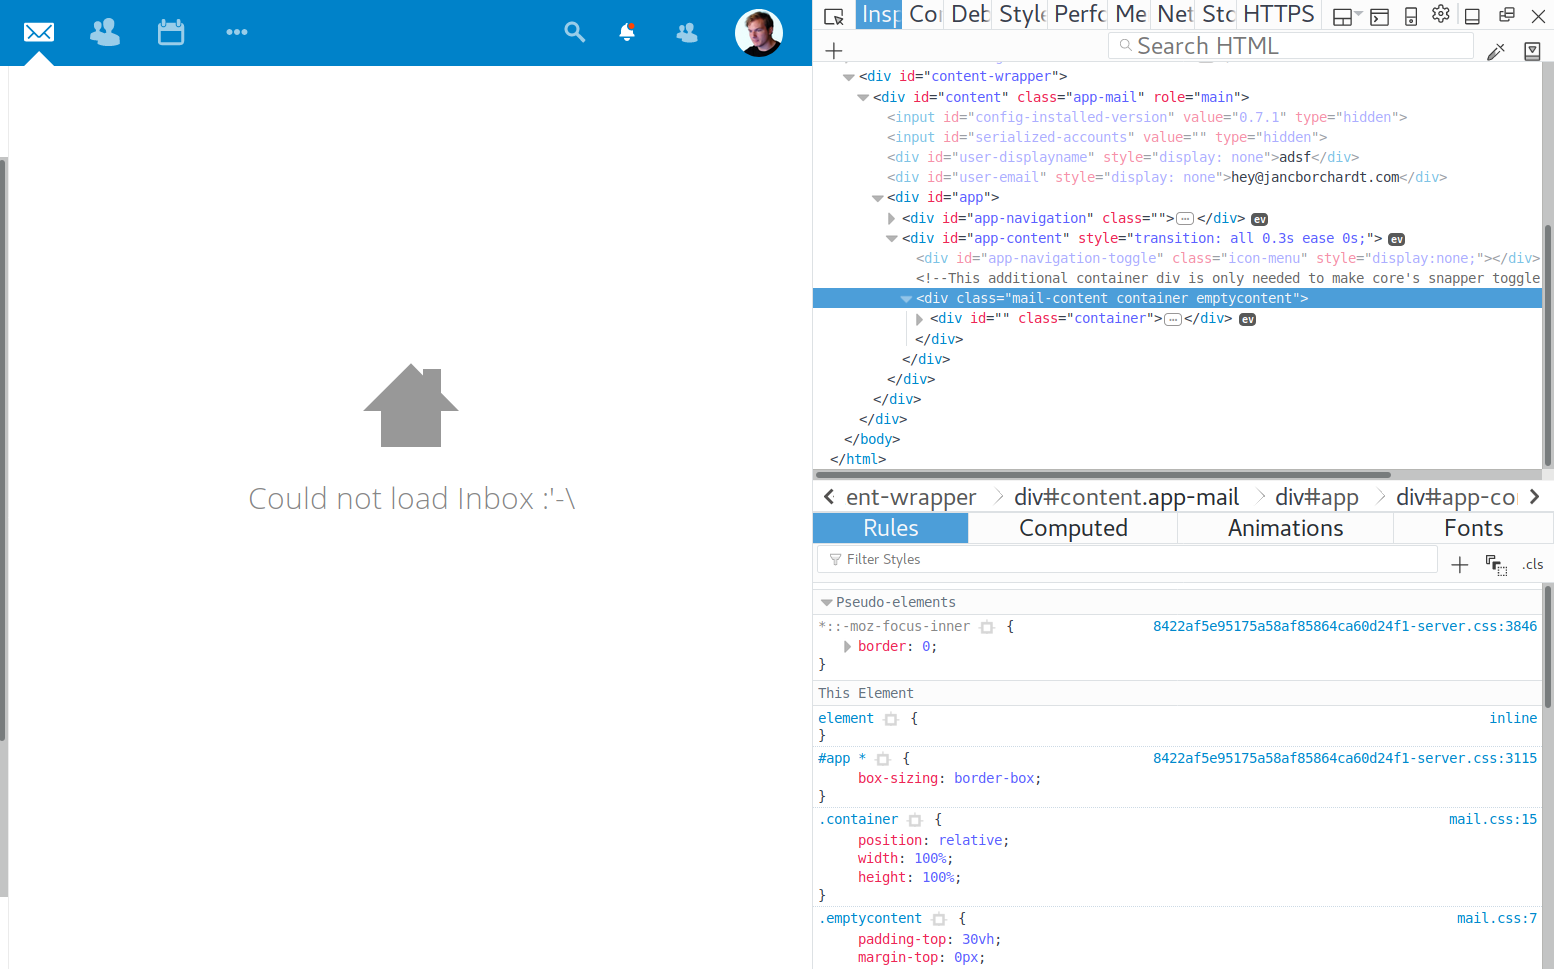Dock devtools to bottom icon
Screen dimensions: 1554x969
[x=1472, y=16]
